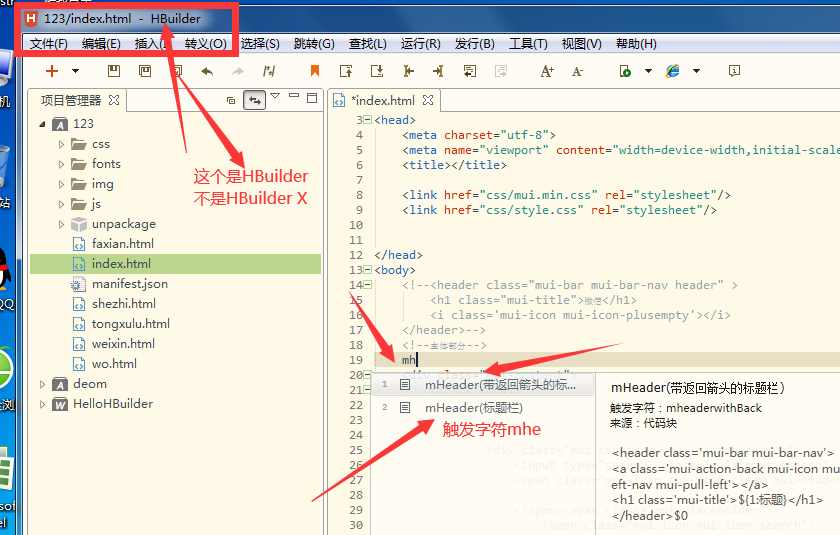The height and width of the screenshot is (535, 840).
Task: Collapse the 123 project tree node
Action: (42, 124)
